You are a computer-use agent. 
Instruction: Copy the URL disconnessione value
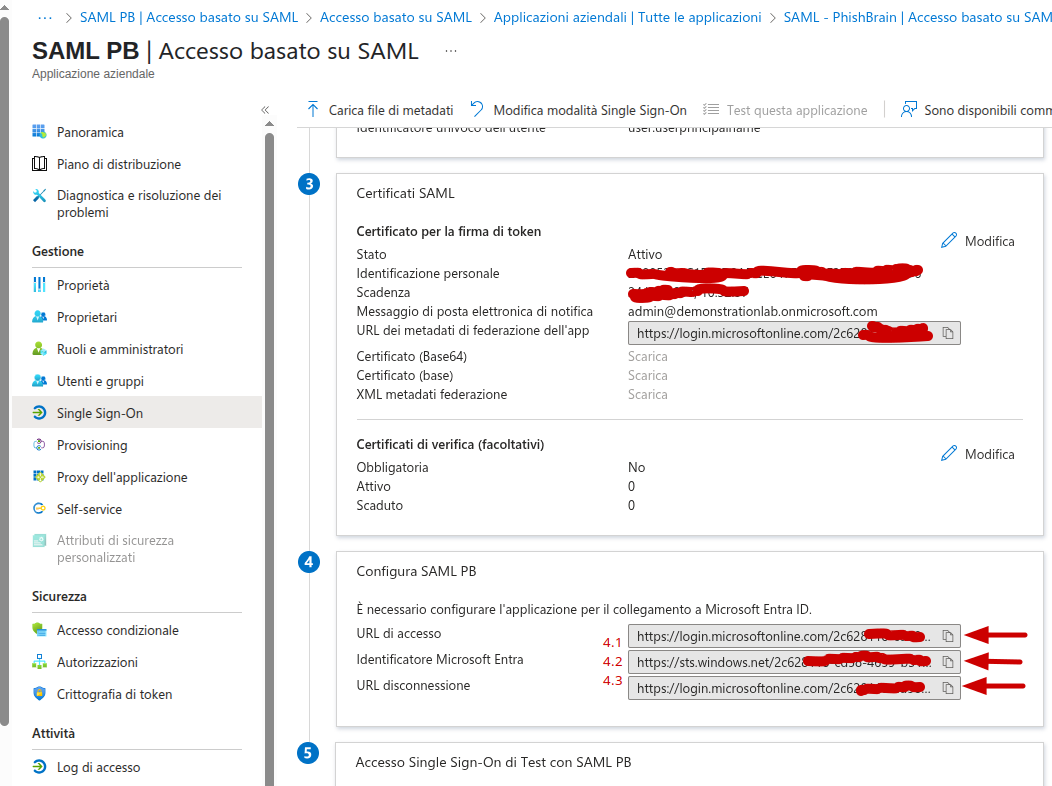tap(948, 688)
